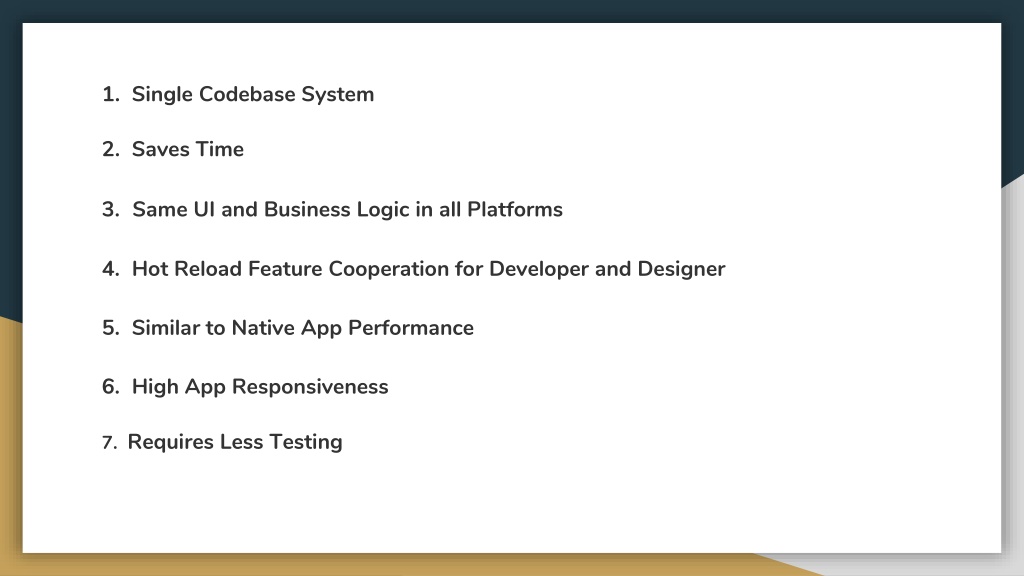
Task: Click the line starting "Hot Reload Feature Cooperation"
Action: tap(428, 269)
